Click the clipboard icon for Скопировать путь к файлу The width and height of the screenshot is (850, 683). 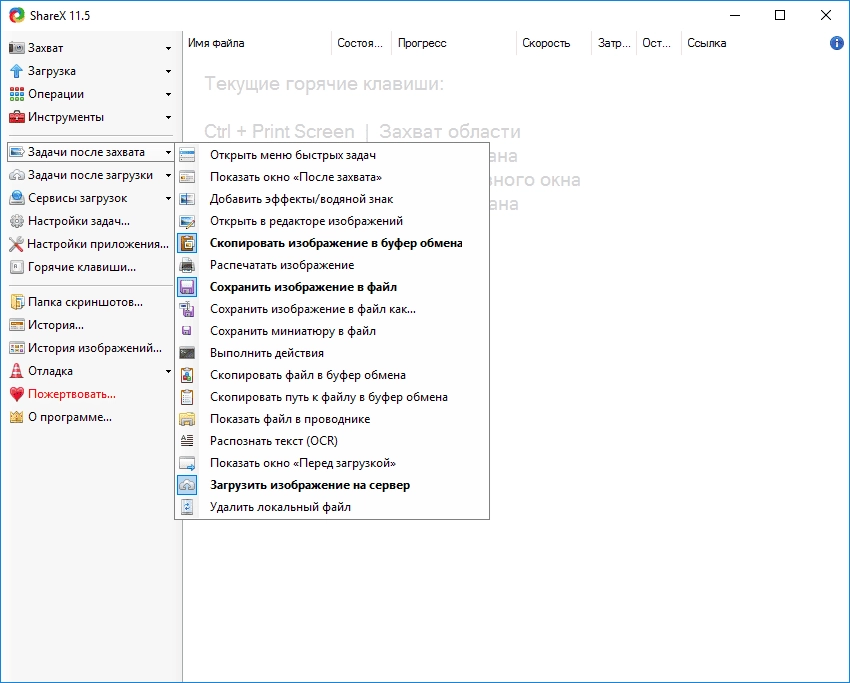click(187, 397)
